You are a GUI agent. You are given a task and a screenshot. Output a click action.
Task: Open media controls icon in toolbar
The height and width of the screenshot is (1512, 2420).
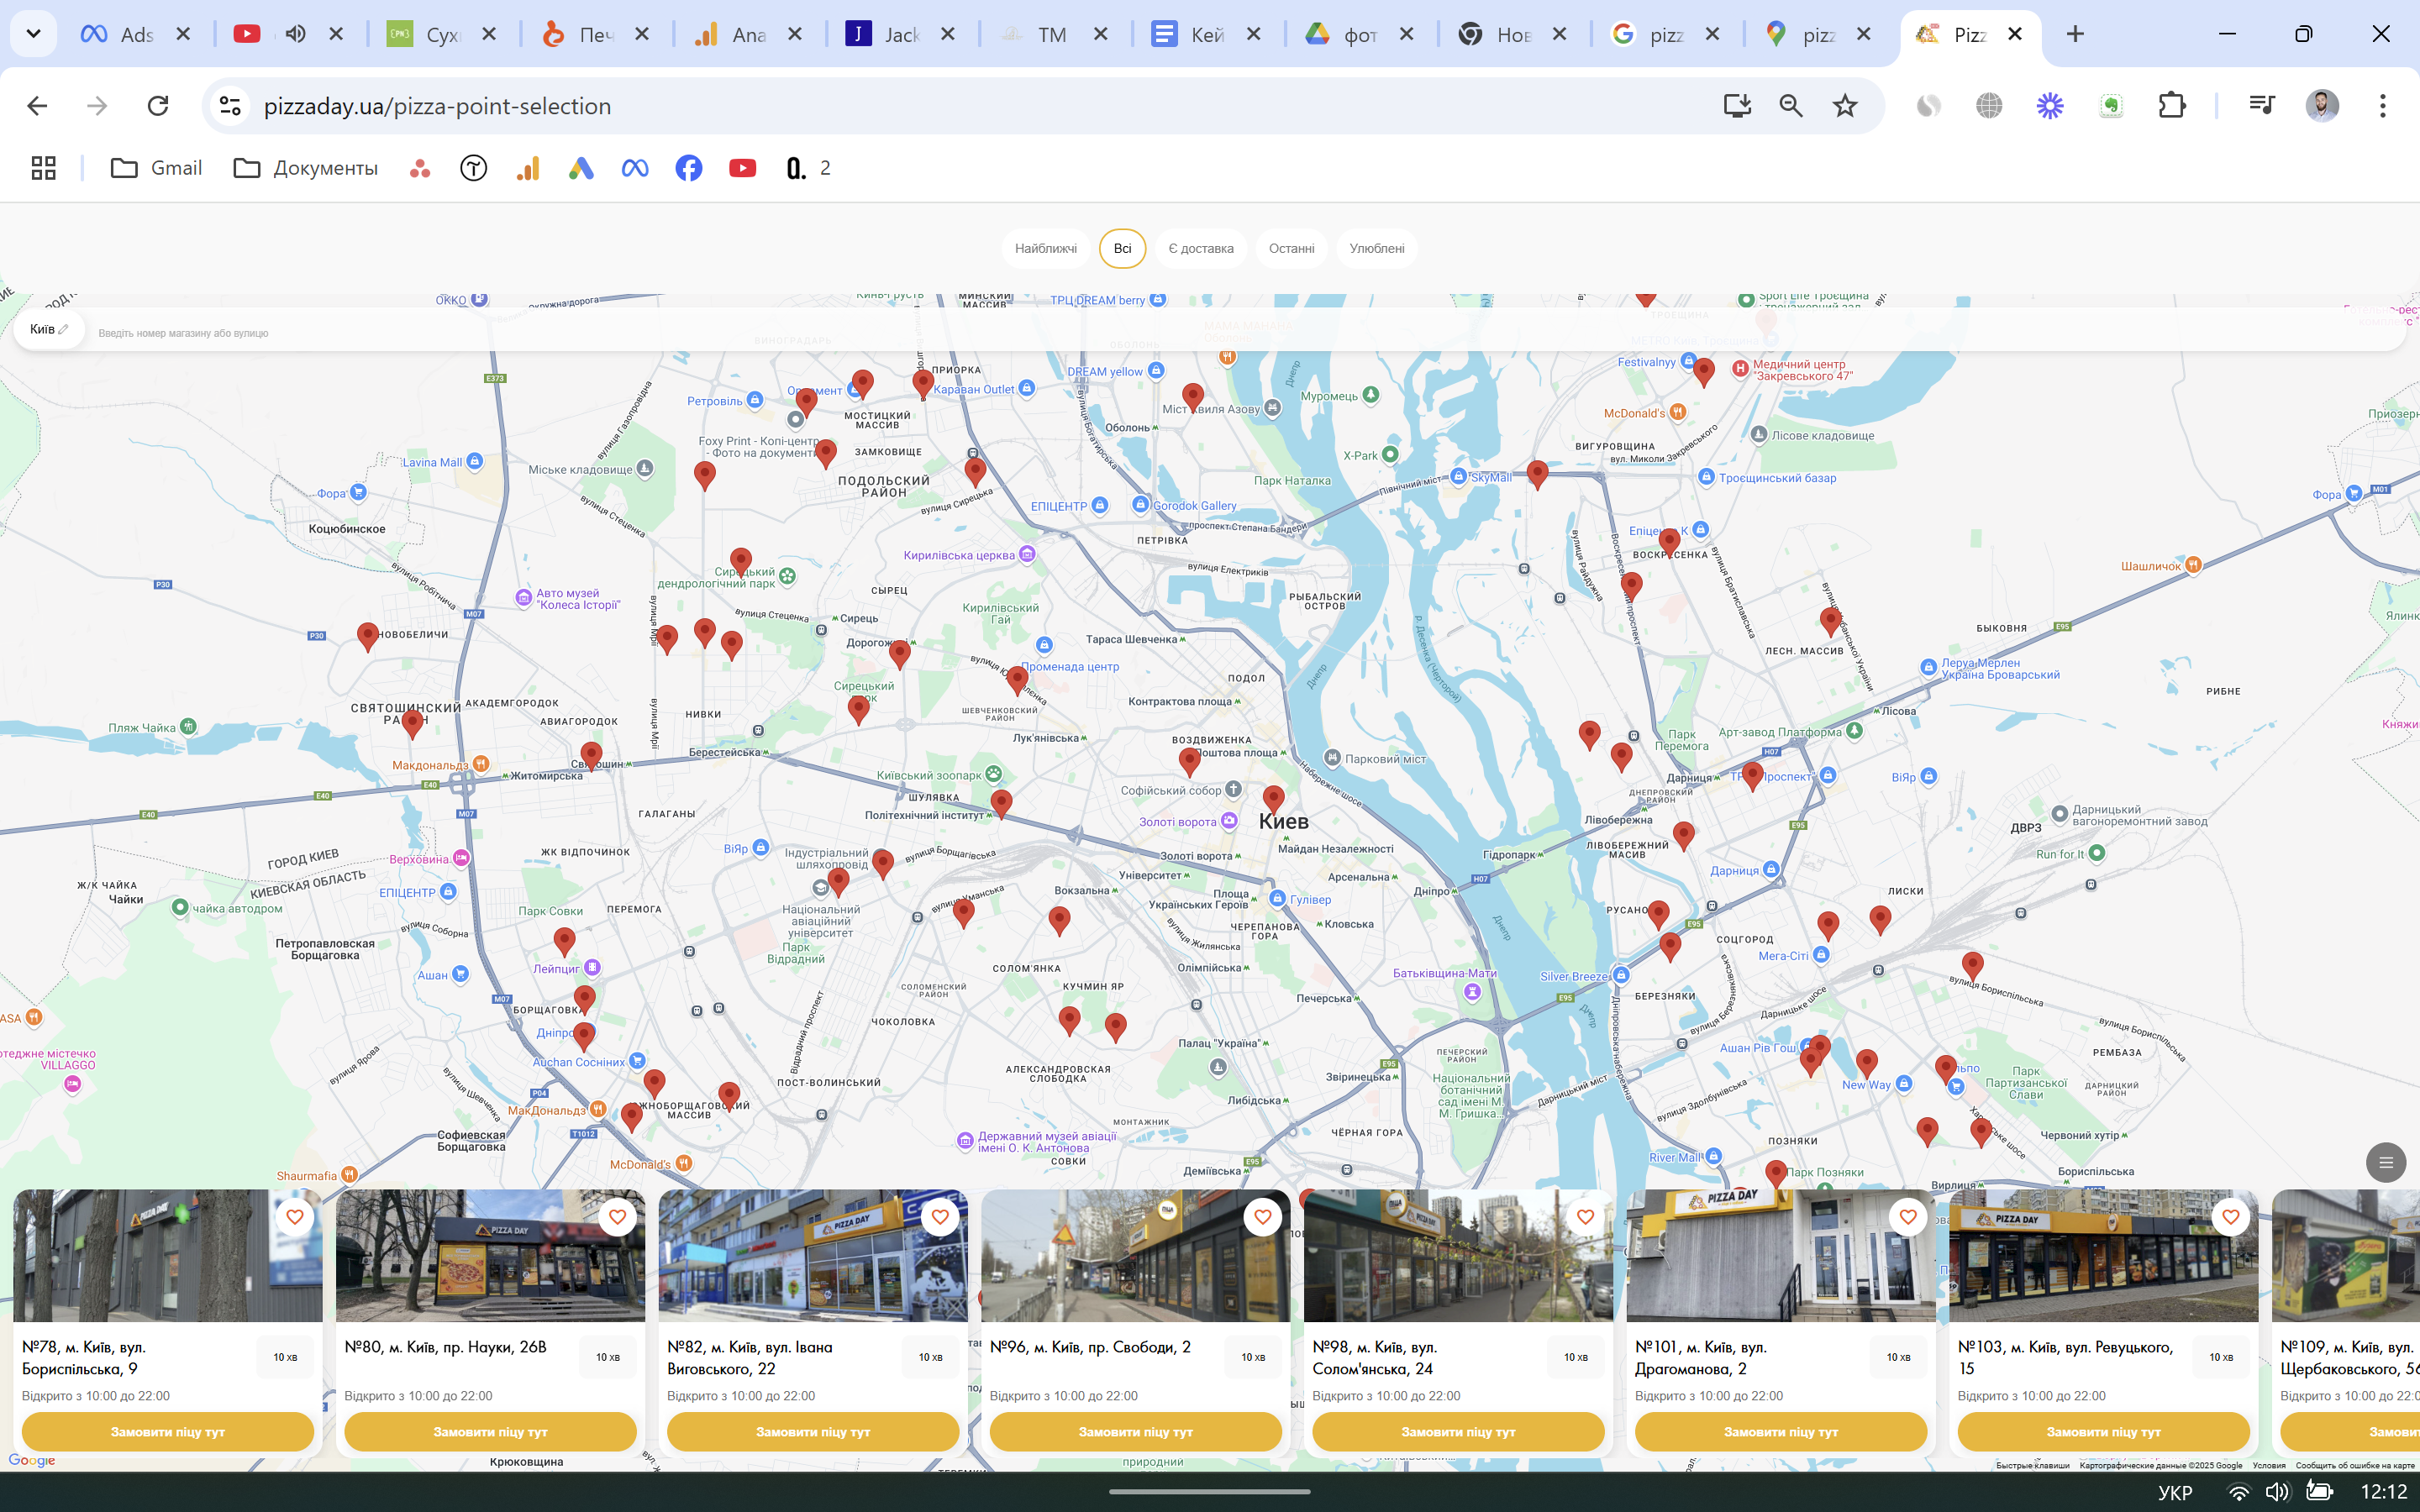[2261, 104]
